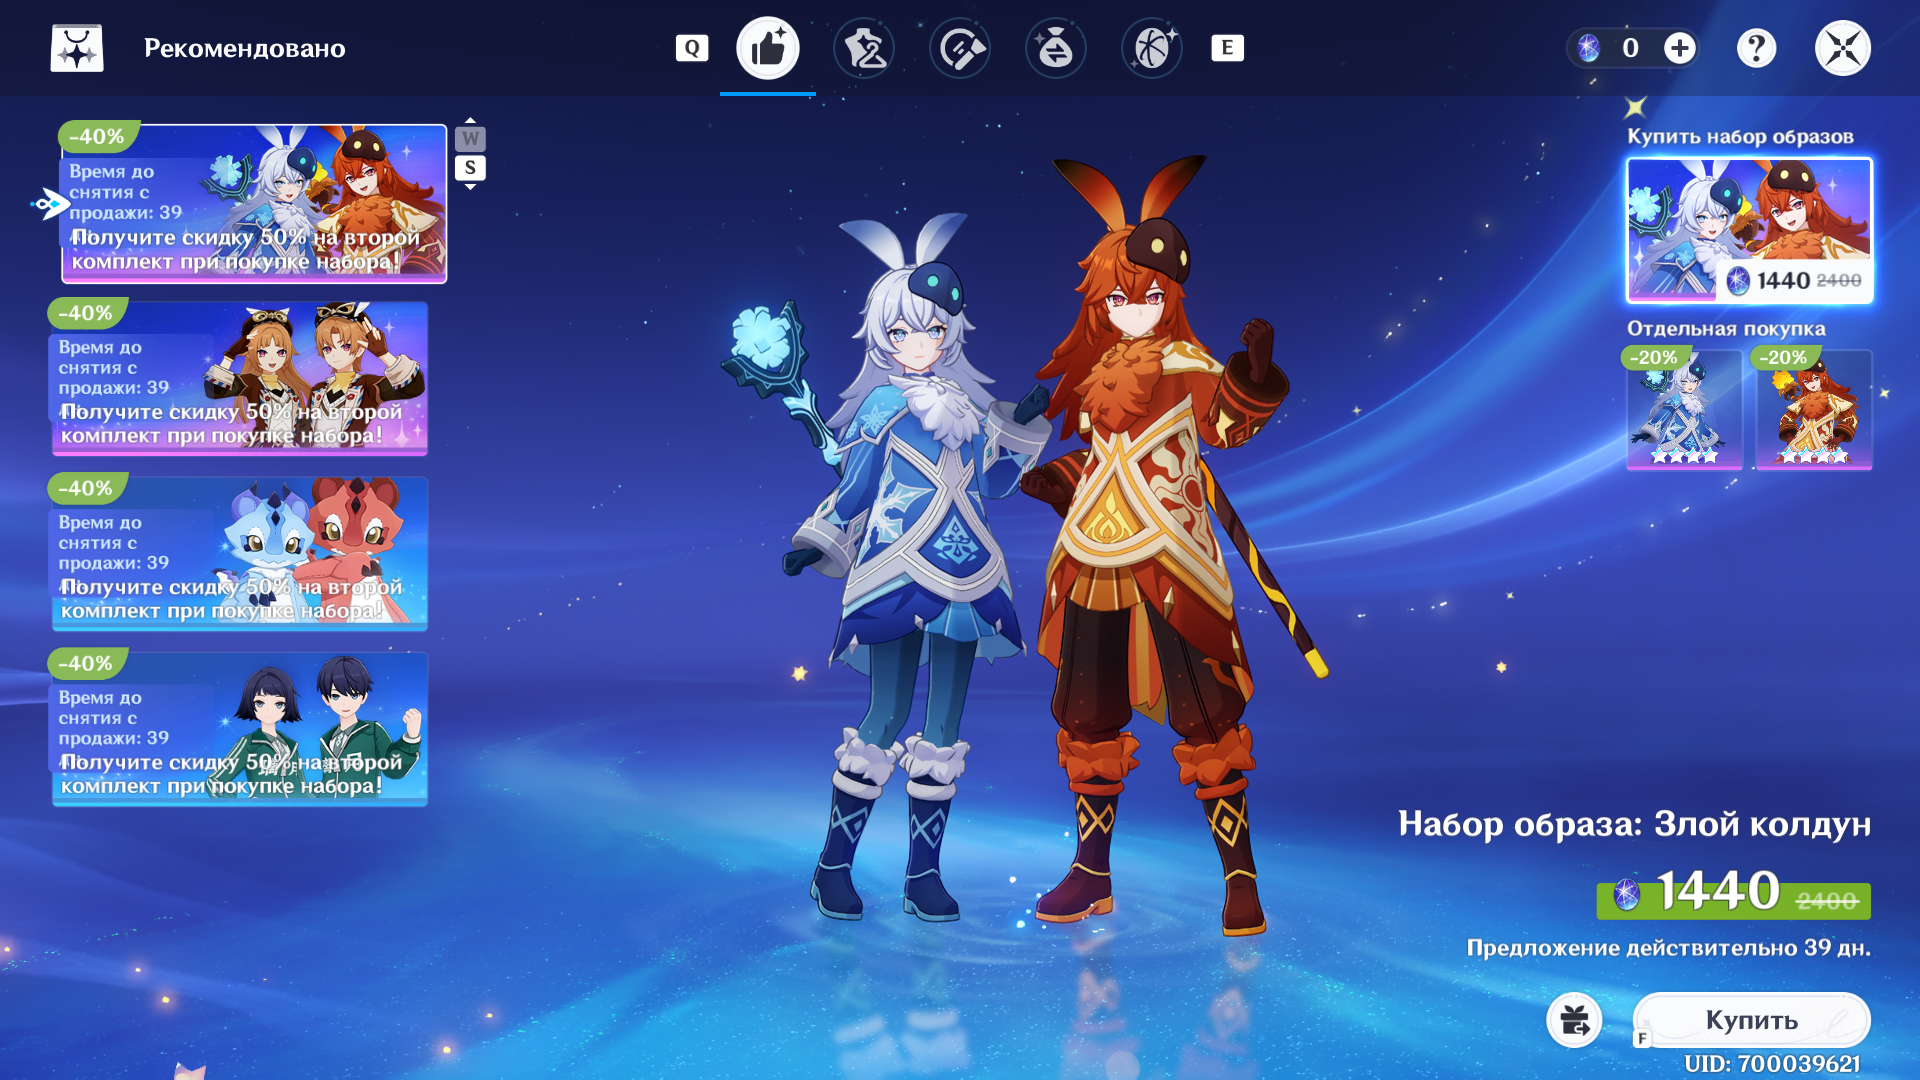The height and width of the screenshot is (1080, 1920).
Task: Choose the 1440 outfit set purchase option
Action: click(1749, 230)
